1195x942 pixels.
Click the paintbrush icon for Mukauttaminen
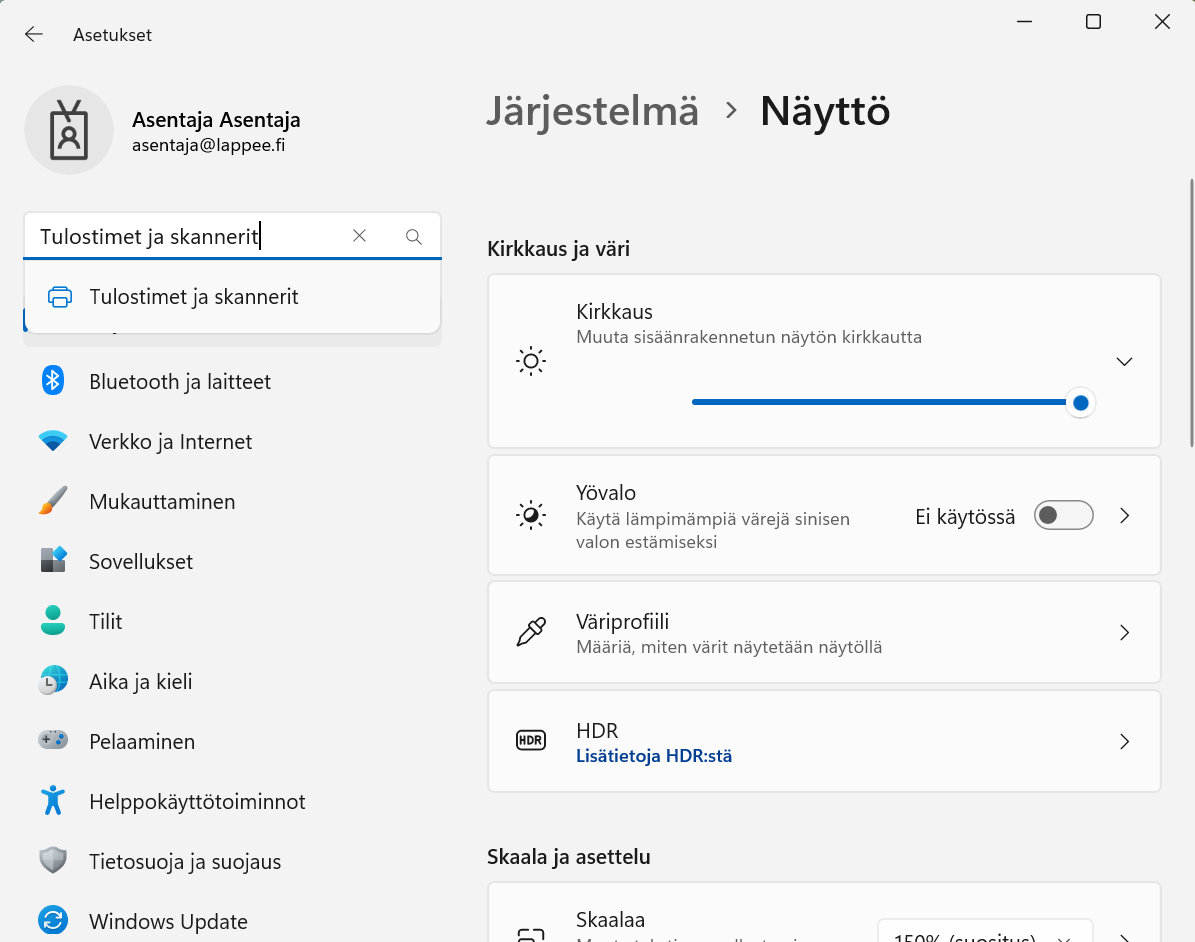(x=53, y=501)
